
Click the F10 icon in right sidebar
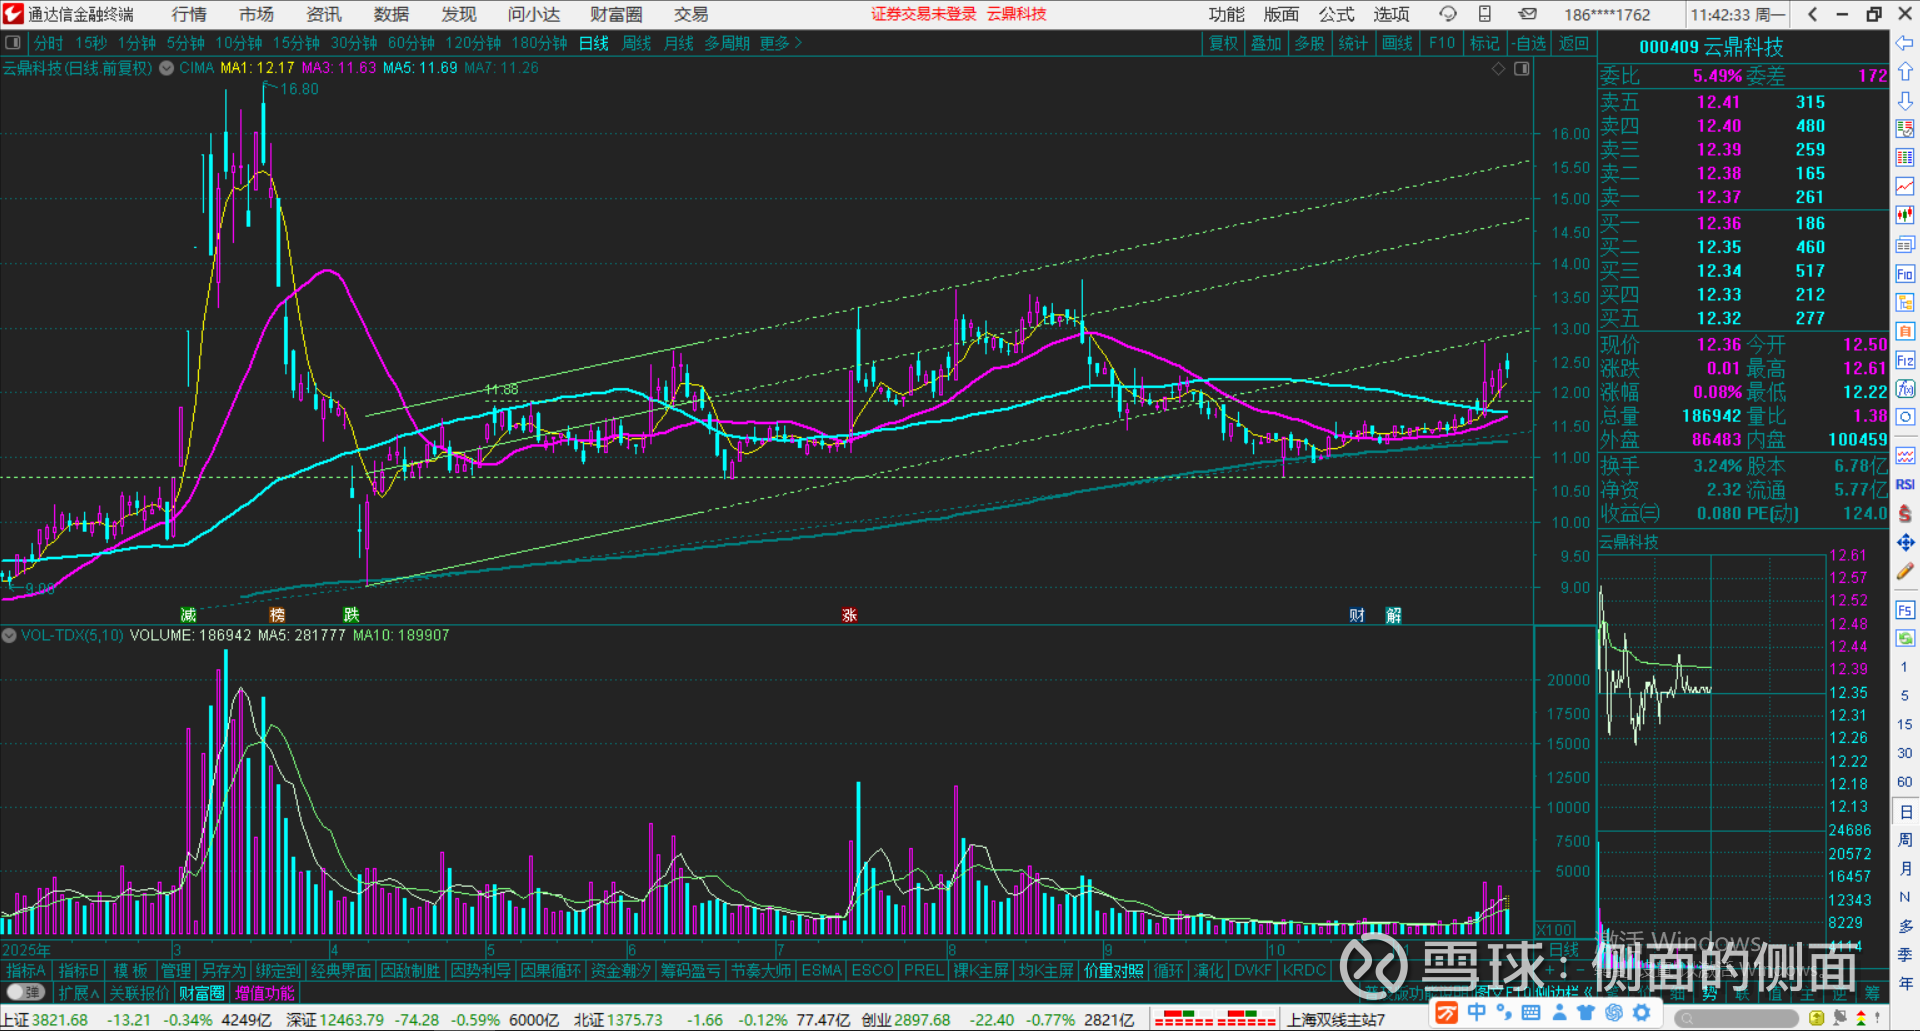point(1905,274)
